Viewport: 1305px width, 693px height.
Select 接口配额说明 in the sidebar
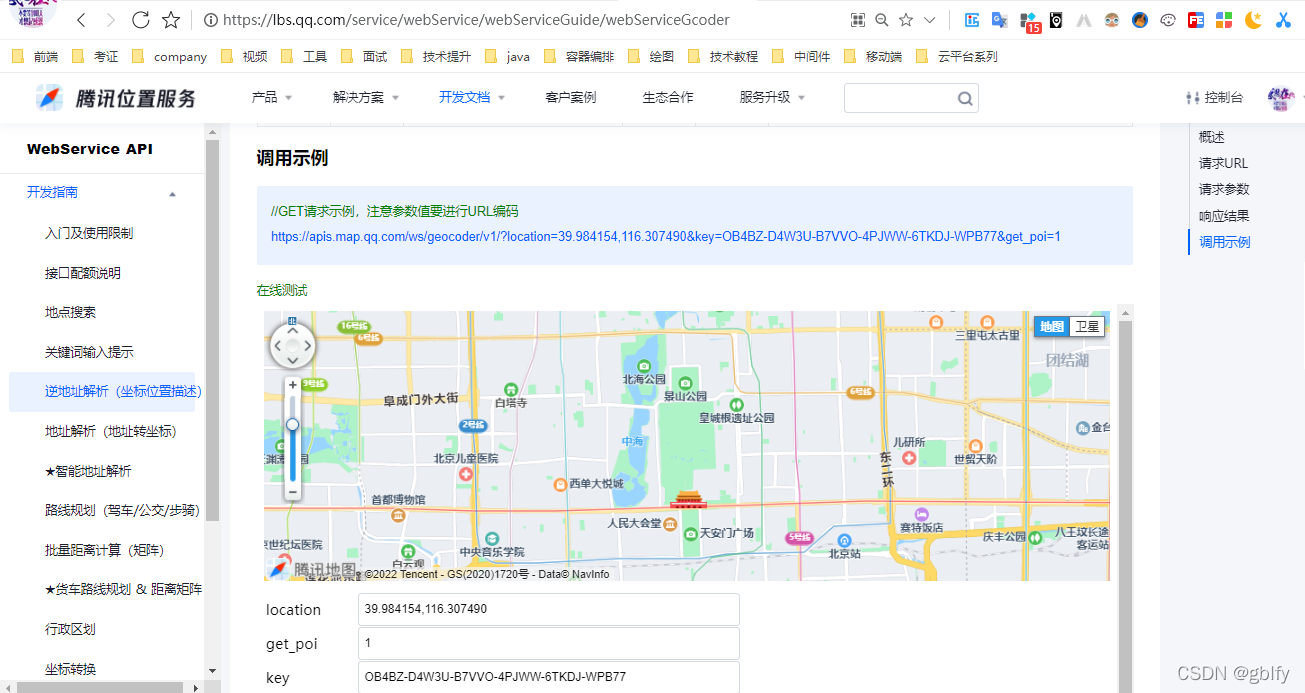pyautogui.click(x=83, y=273)
